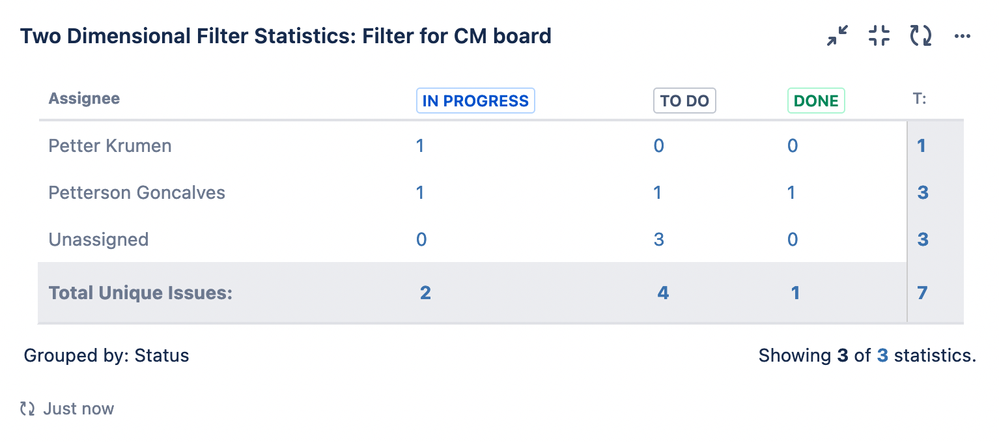Viewport: 999px width, 442px height.
Task: Click the Assignee column header
Action: coord(84,99)
